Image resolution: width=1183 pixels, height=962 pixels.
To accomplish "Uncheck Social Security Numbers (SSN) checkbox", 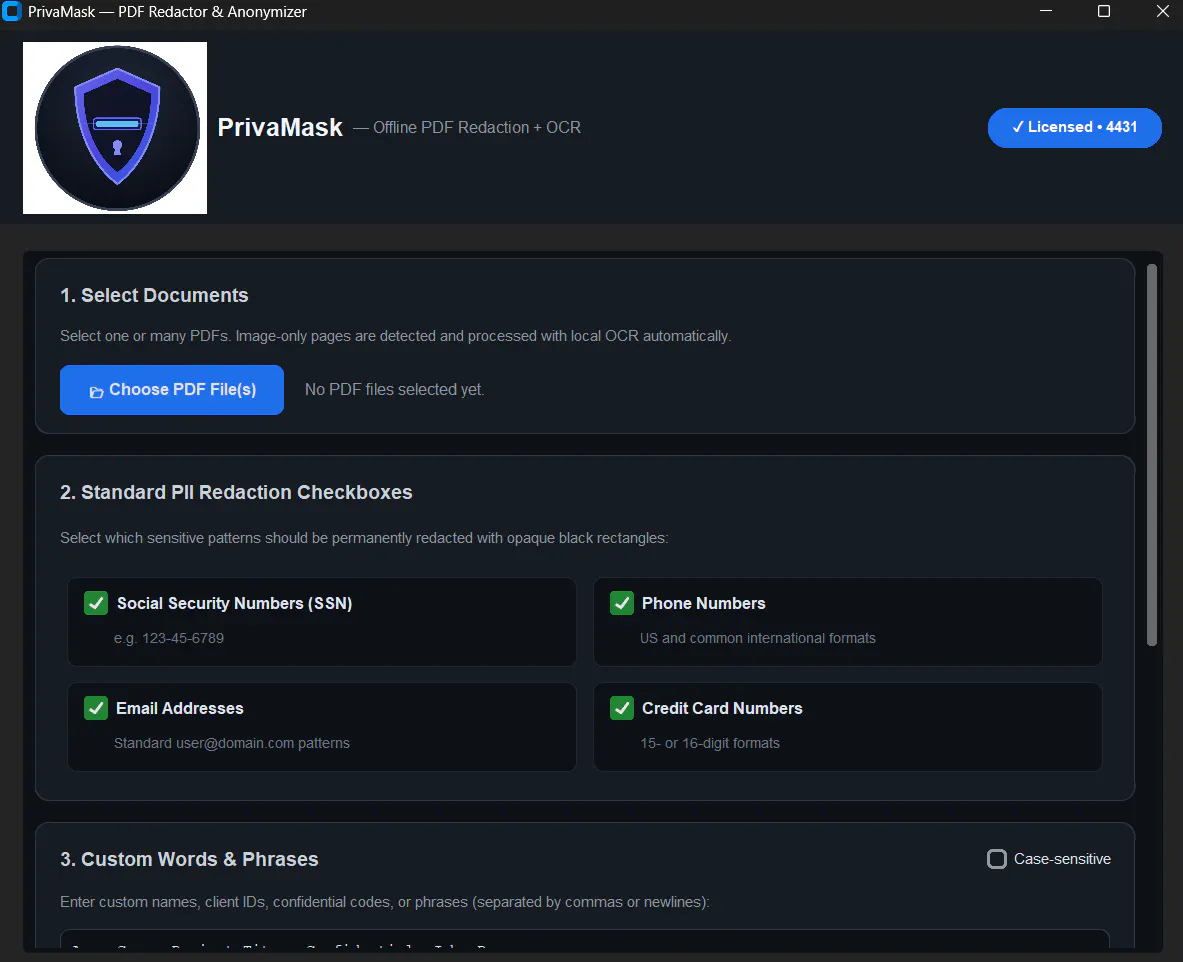I will point(96,603).
